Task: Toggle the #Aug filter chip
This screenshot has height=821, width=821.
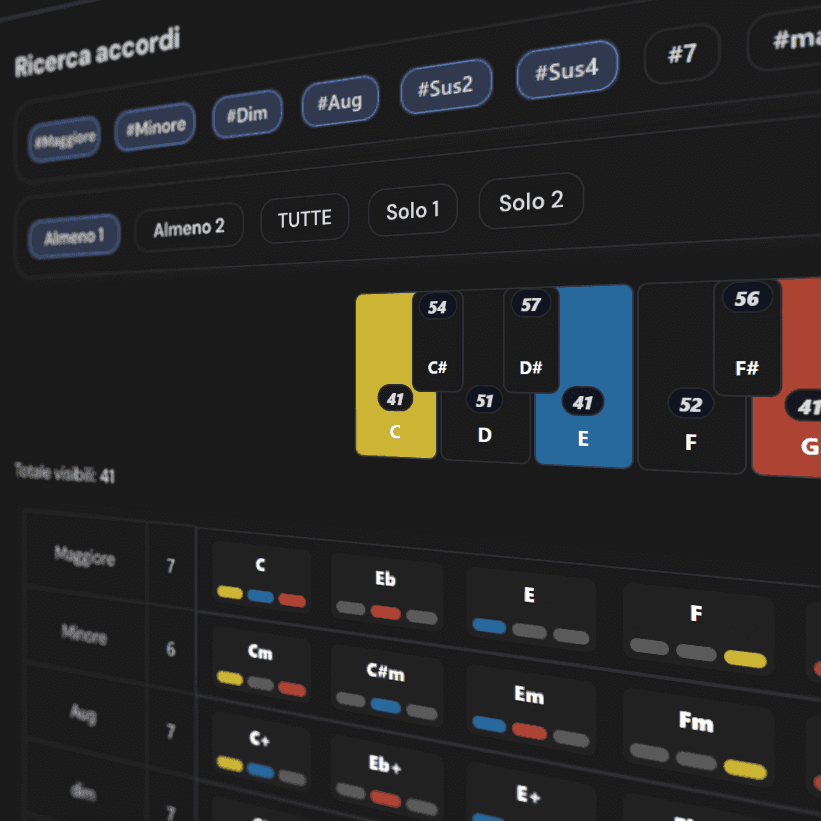Action: (x=339, y=101)
